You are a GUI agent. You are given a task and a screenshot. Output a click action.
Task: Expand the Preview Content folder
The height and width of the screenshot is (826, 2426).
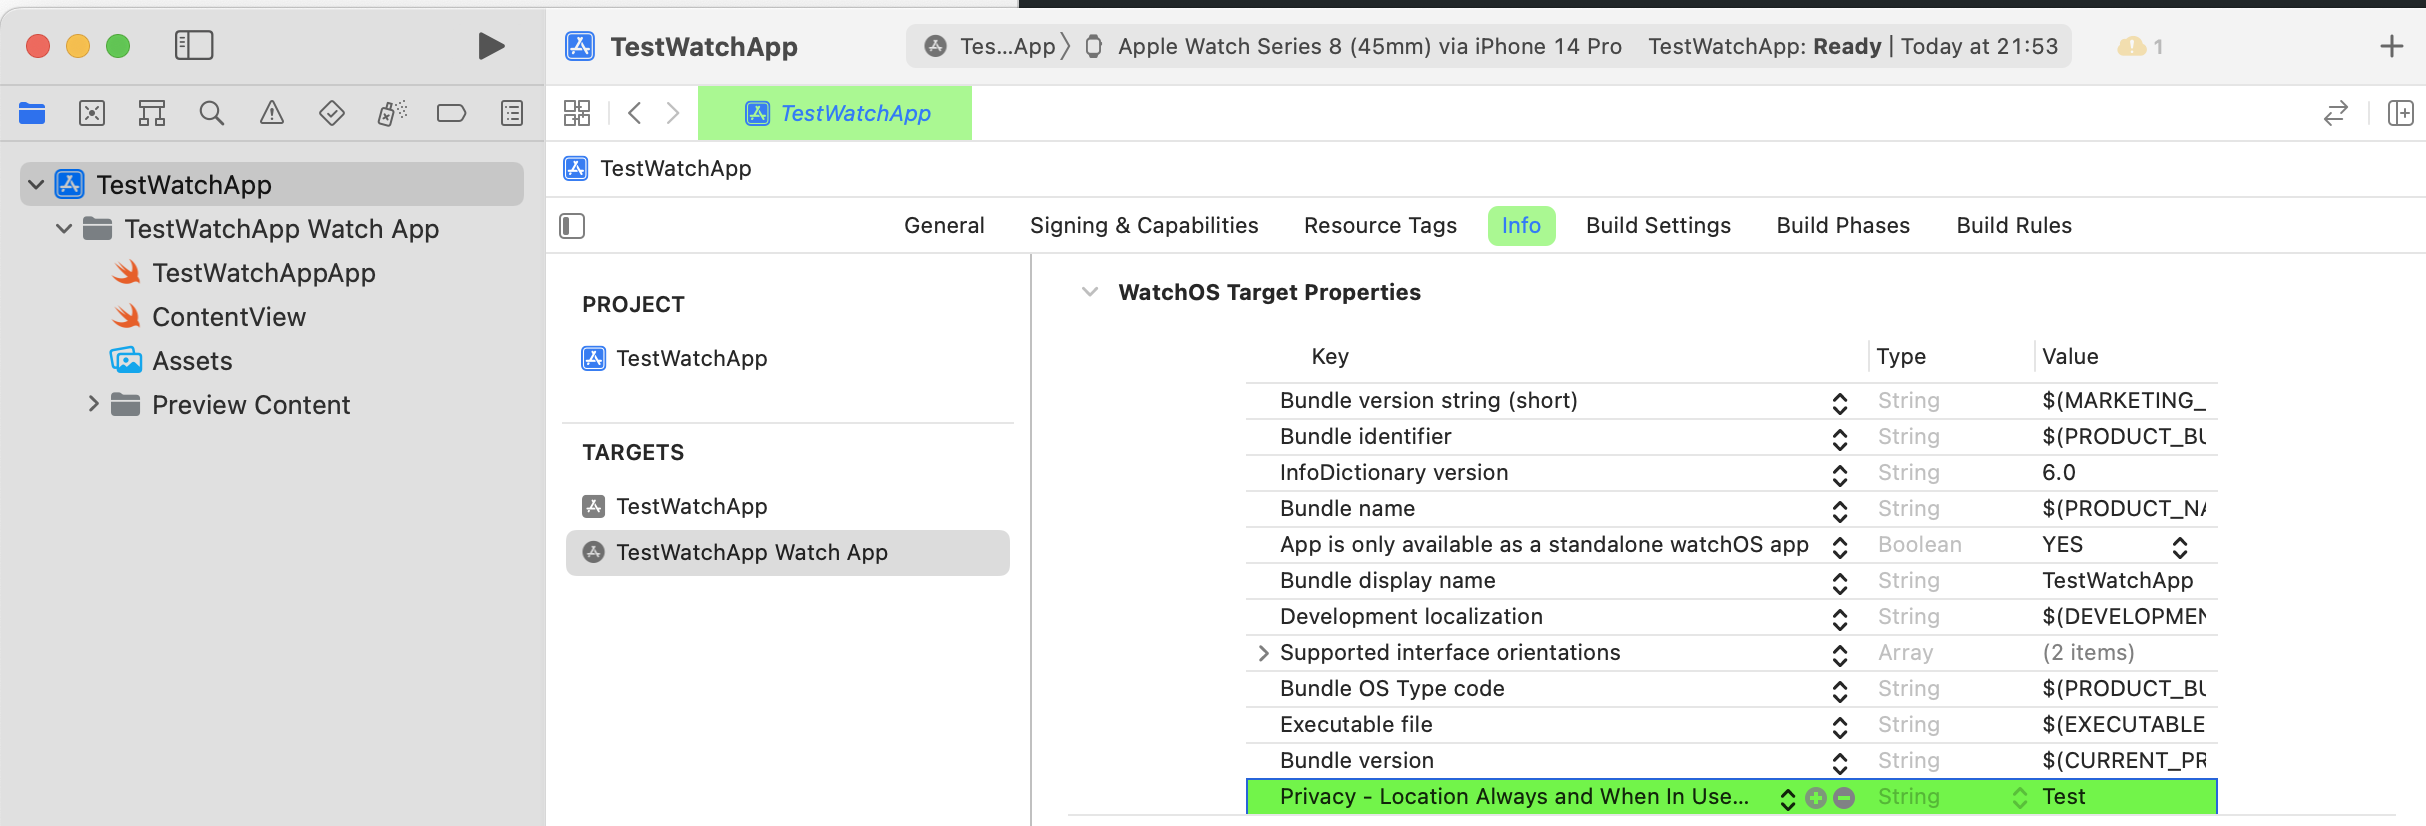pyautogui.click(x=93, y=404)
